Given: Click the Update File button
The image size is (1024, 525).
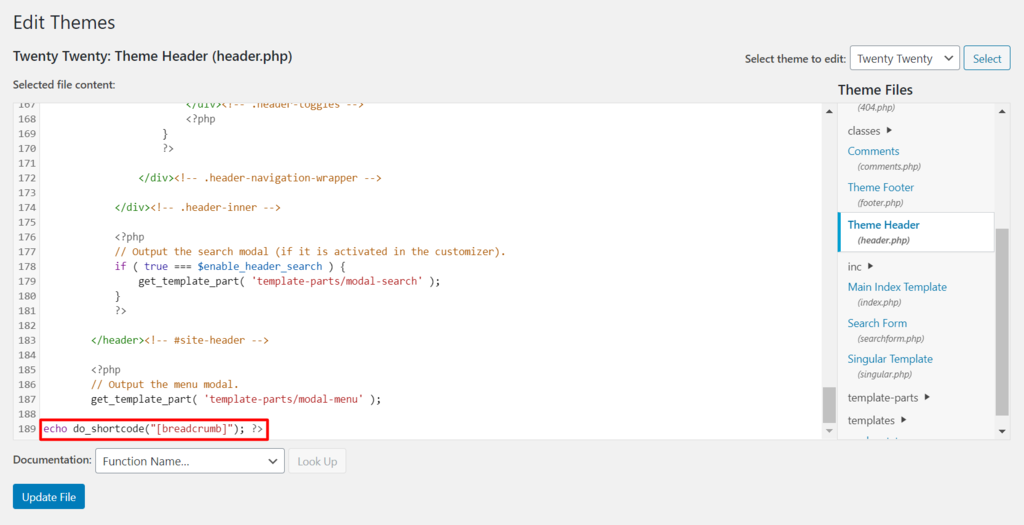Looking at the screenshot, I should click(49, 497).
